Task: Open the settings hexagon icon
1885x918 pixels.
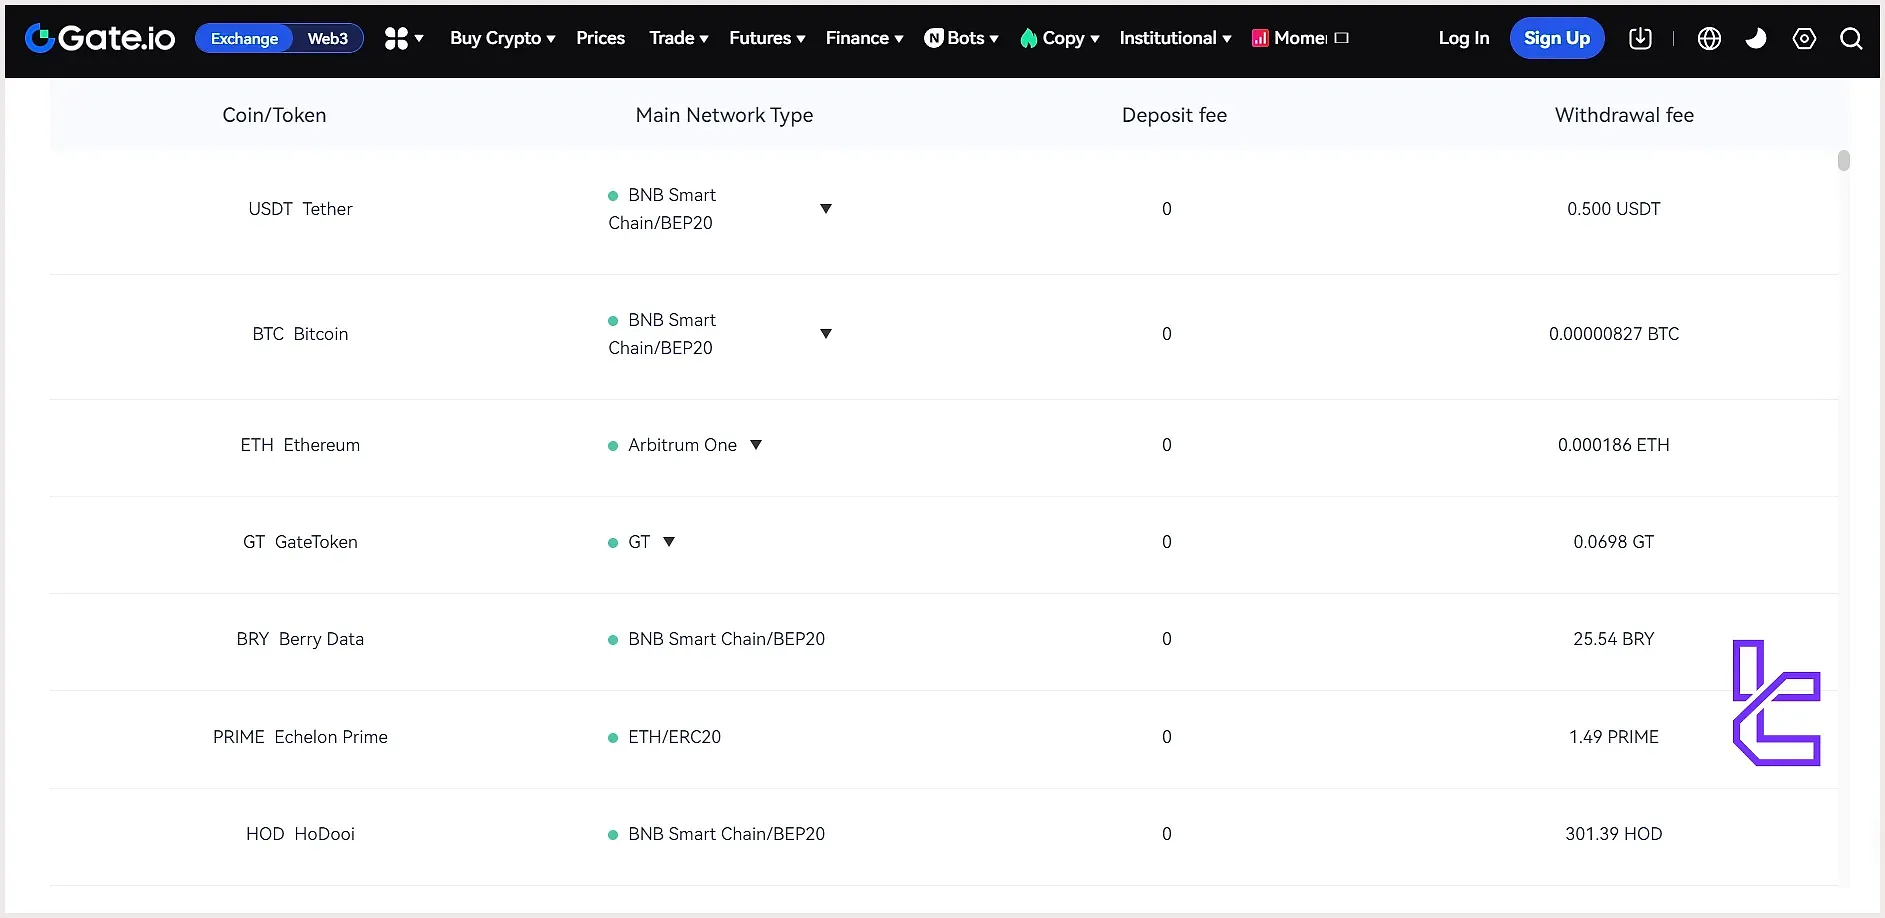Action: click(1804, 38)
